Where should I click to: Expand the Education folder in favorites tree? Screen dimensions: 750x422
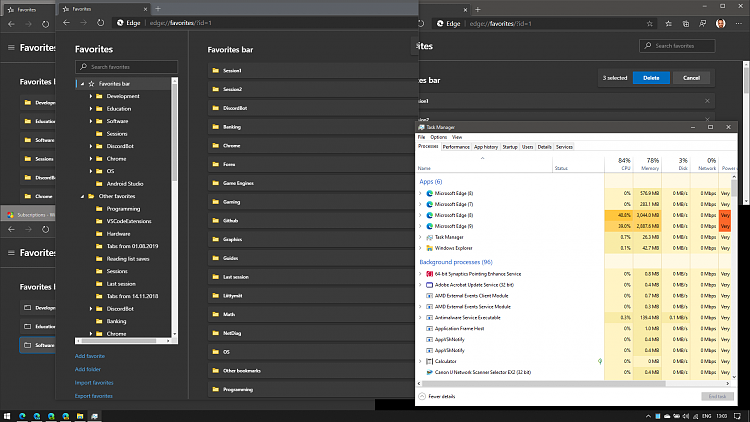point(91,109)
